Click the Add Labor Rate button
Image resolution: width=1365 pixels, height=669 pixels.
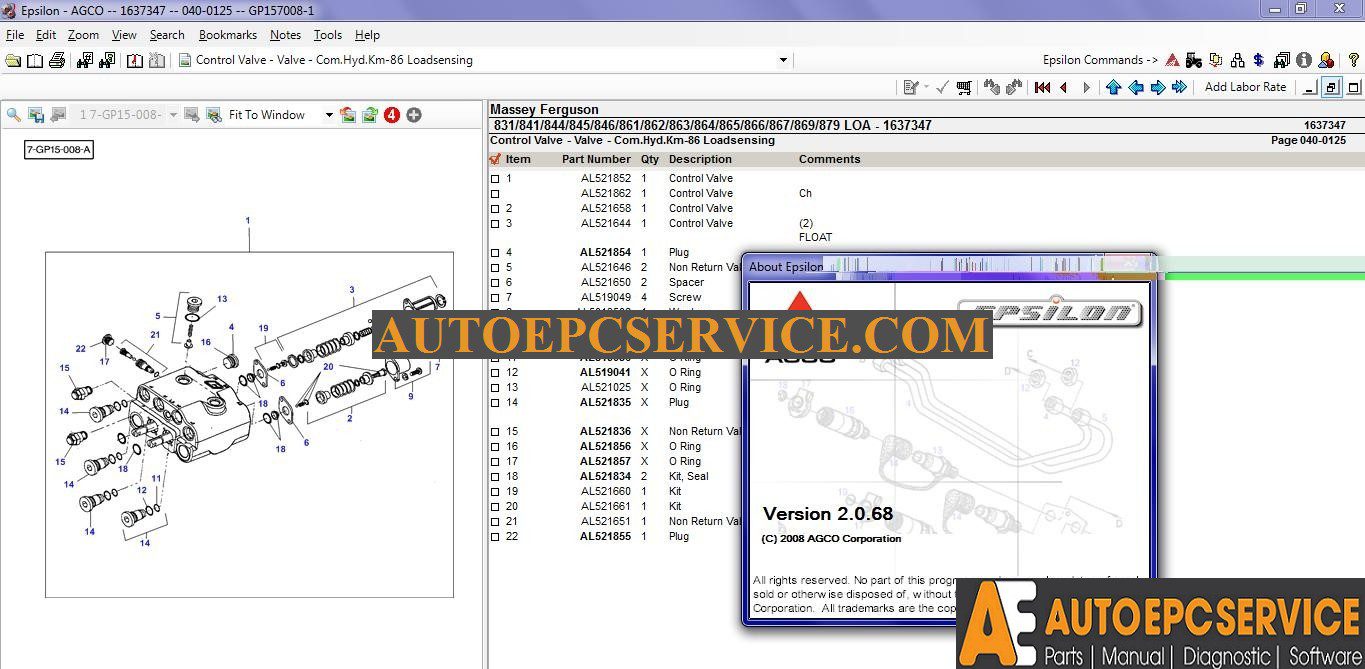click(1245, 87)
